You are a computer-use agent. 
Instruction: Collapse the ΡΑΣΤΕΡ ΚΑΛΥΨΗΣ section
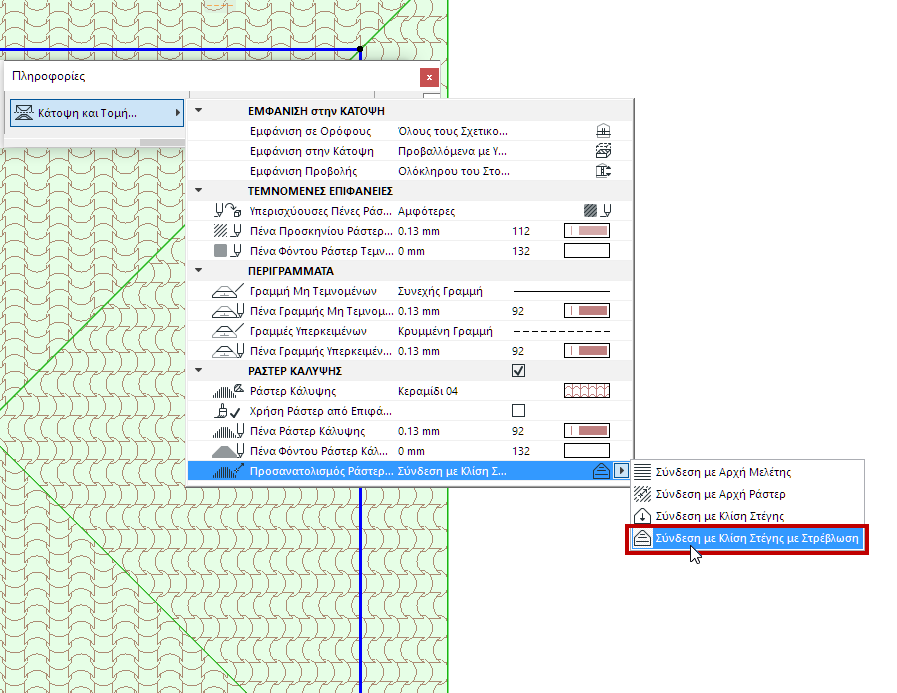[199, 370]
